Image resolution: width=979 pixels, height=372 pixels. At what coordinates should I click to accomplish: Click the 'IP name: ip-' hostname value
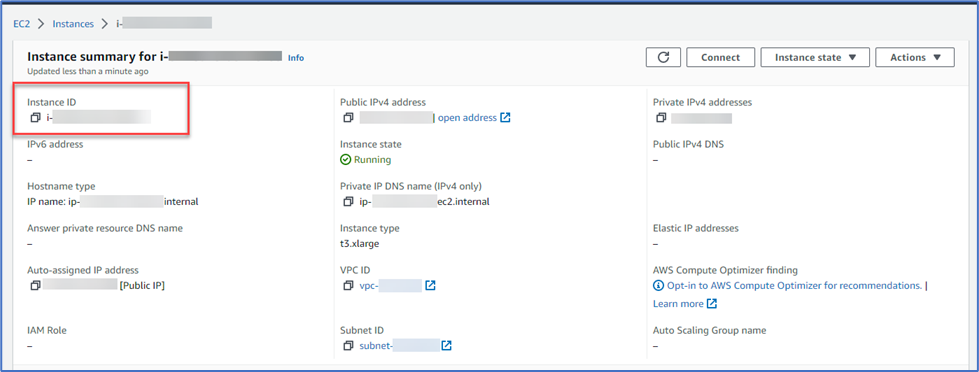click(x=113, y=202)
